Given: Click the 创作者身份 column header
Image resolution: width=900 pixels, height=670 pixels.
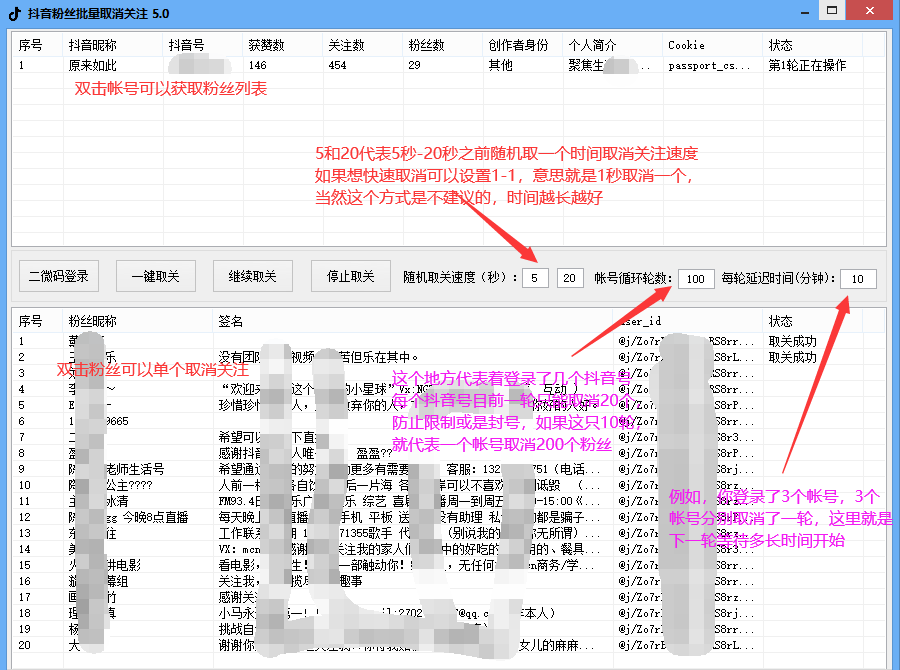Looking at the screenshot, I should tap(522, 45).
